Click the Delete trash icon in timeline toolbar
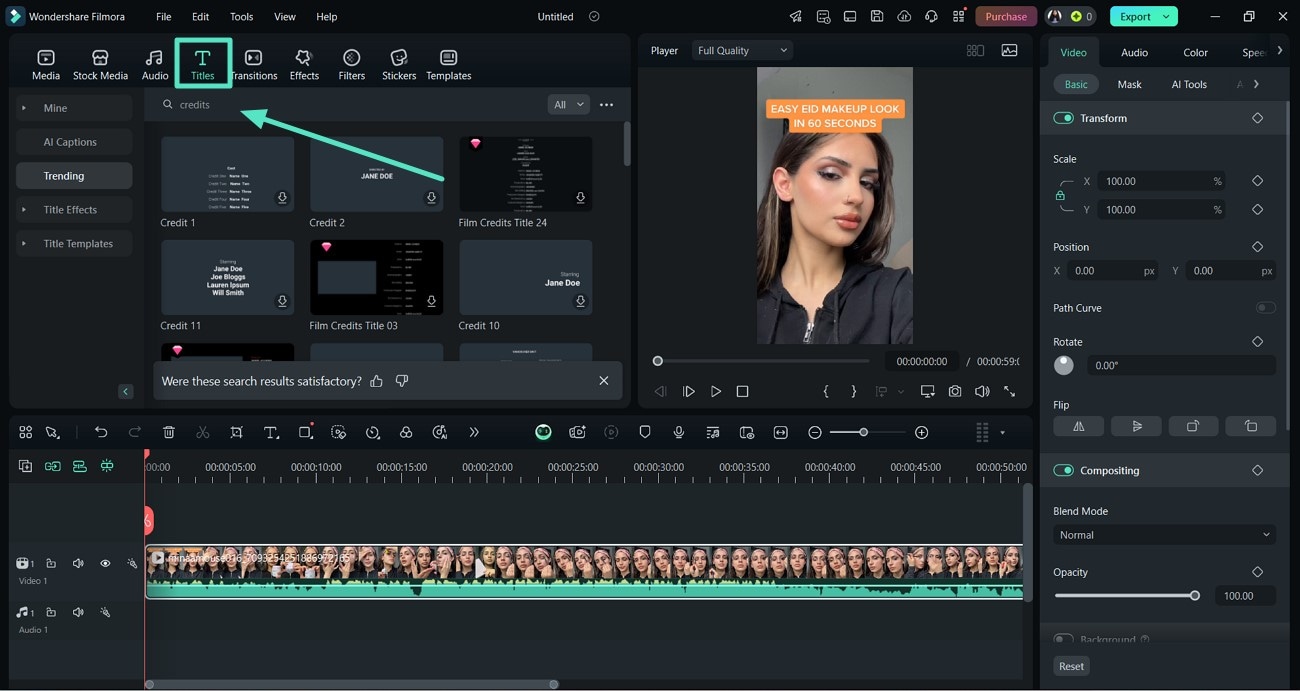 coord(169,432)
